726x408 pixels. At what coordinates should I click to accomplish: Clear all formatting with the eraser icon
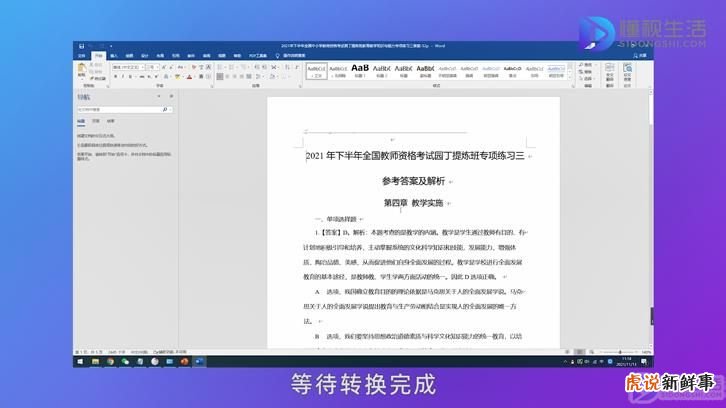point(194,67)
